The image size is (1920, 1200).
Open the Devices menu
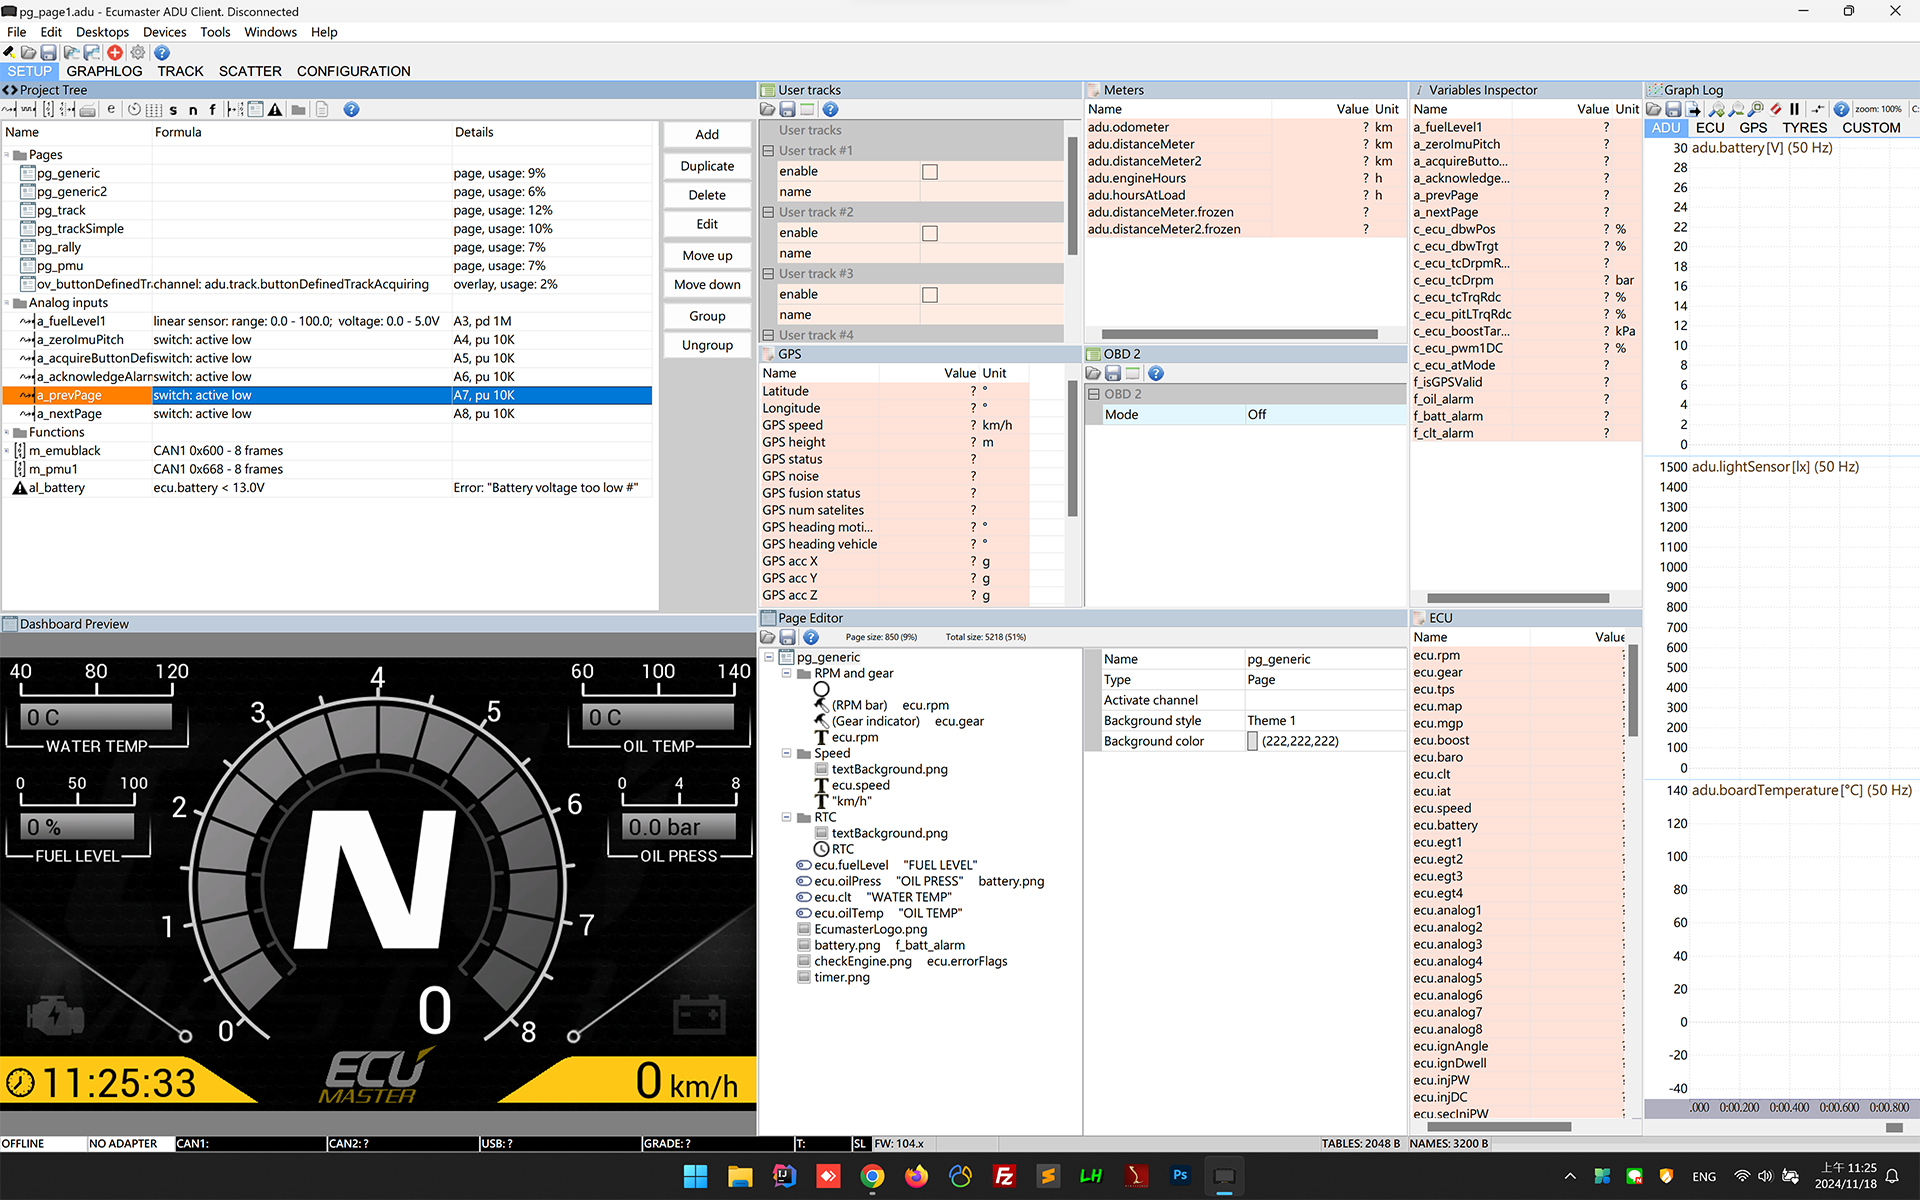click(164, 32)
